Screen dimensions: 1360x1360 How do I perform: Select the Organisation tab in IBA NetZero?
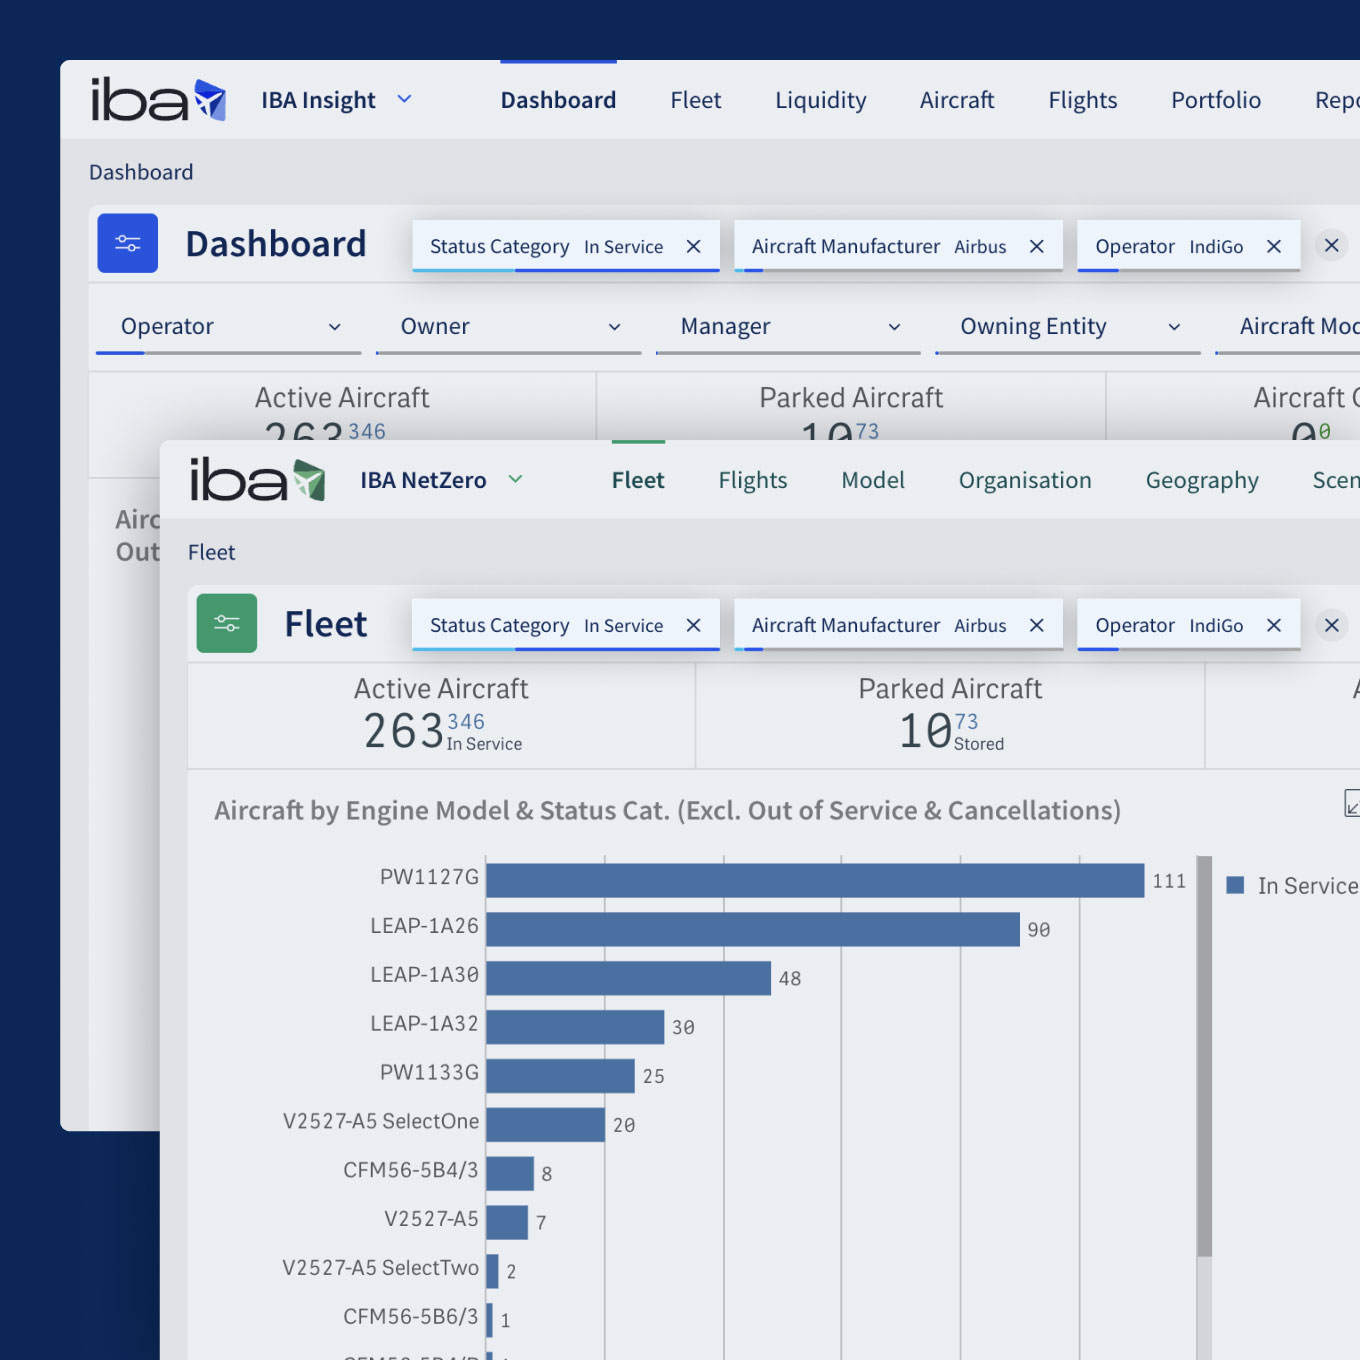click(x=1025, y=480)
